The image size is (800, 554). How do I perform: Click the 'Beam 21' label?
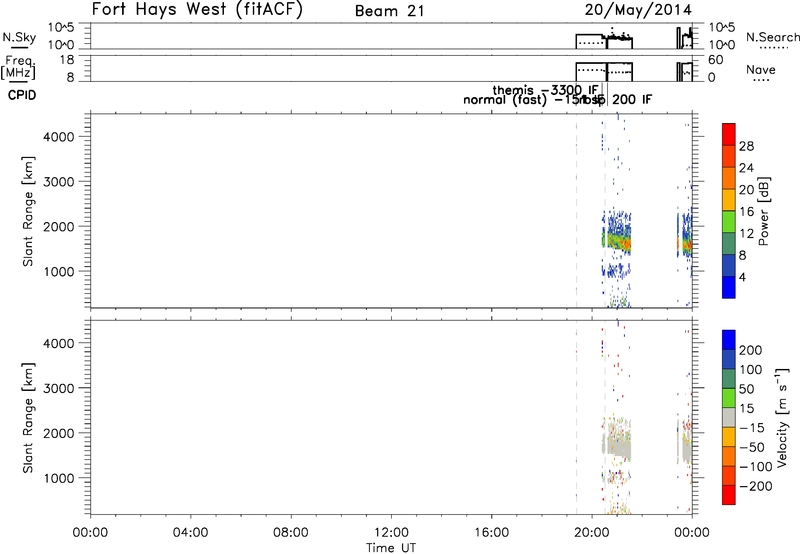coord(390,11)
